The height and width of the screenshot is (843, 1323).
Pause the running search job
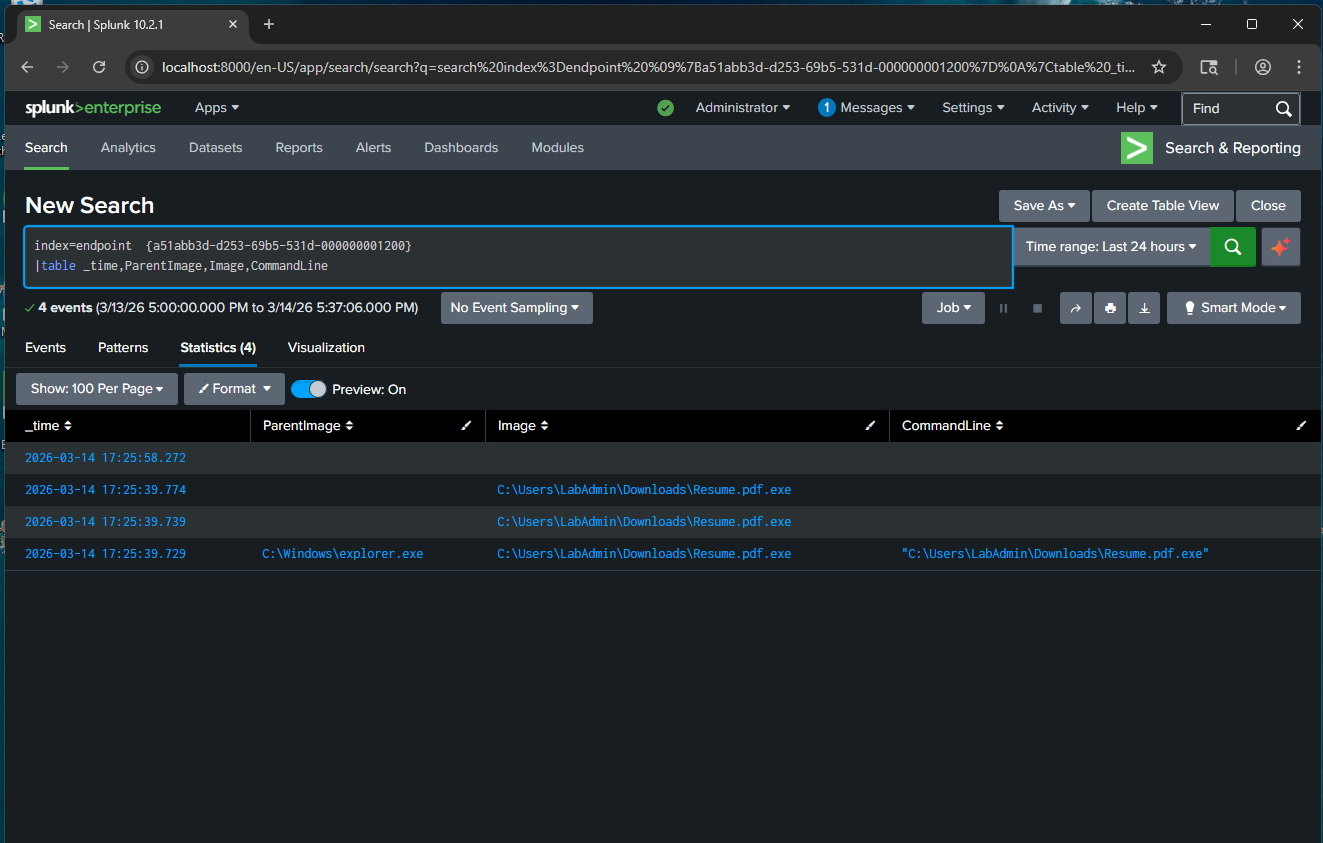pos(1003,308)
